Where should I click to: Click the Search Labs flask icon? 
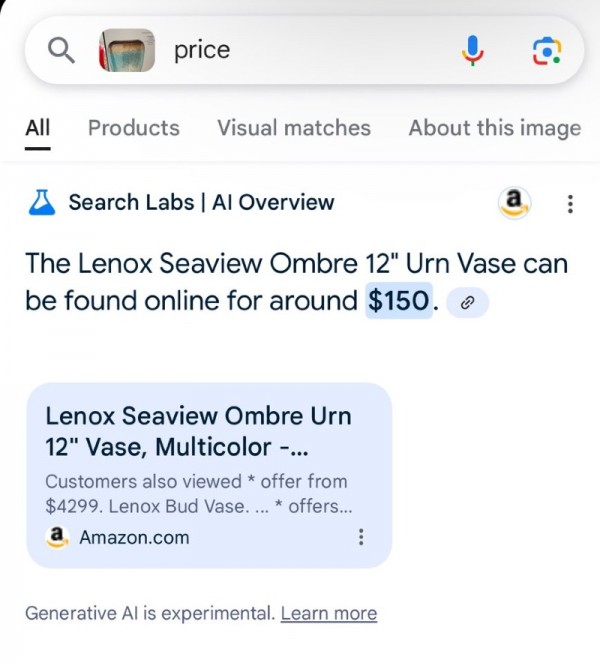pyautogui.click(x=41, y=203)
